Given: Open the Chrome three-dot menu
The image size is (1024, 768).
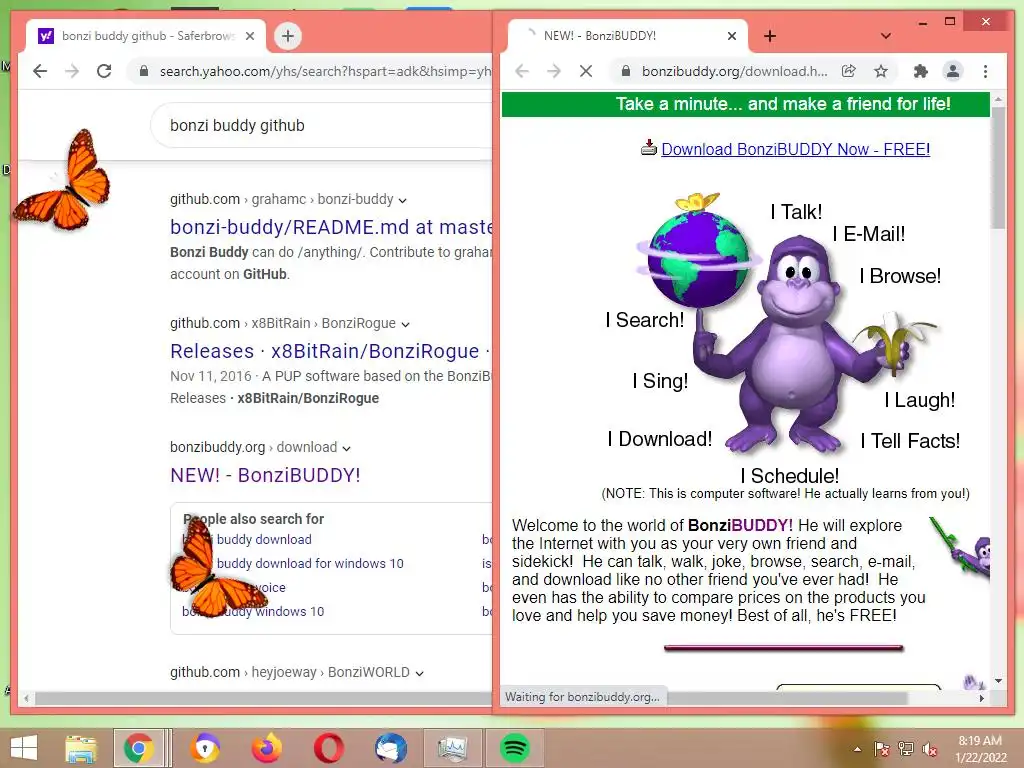Looking at the screenshot, I should coord(985,71).
